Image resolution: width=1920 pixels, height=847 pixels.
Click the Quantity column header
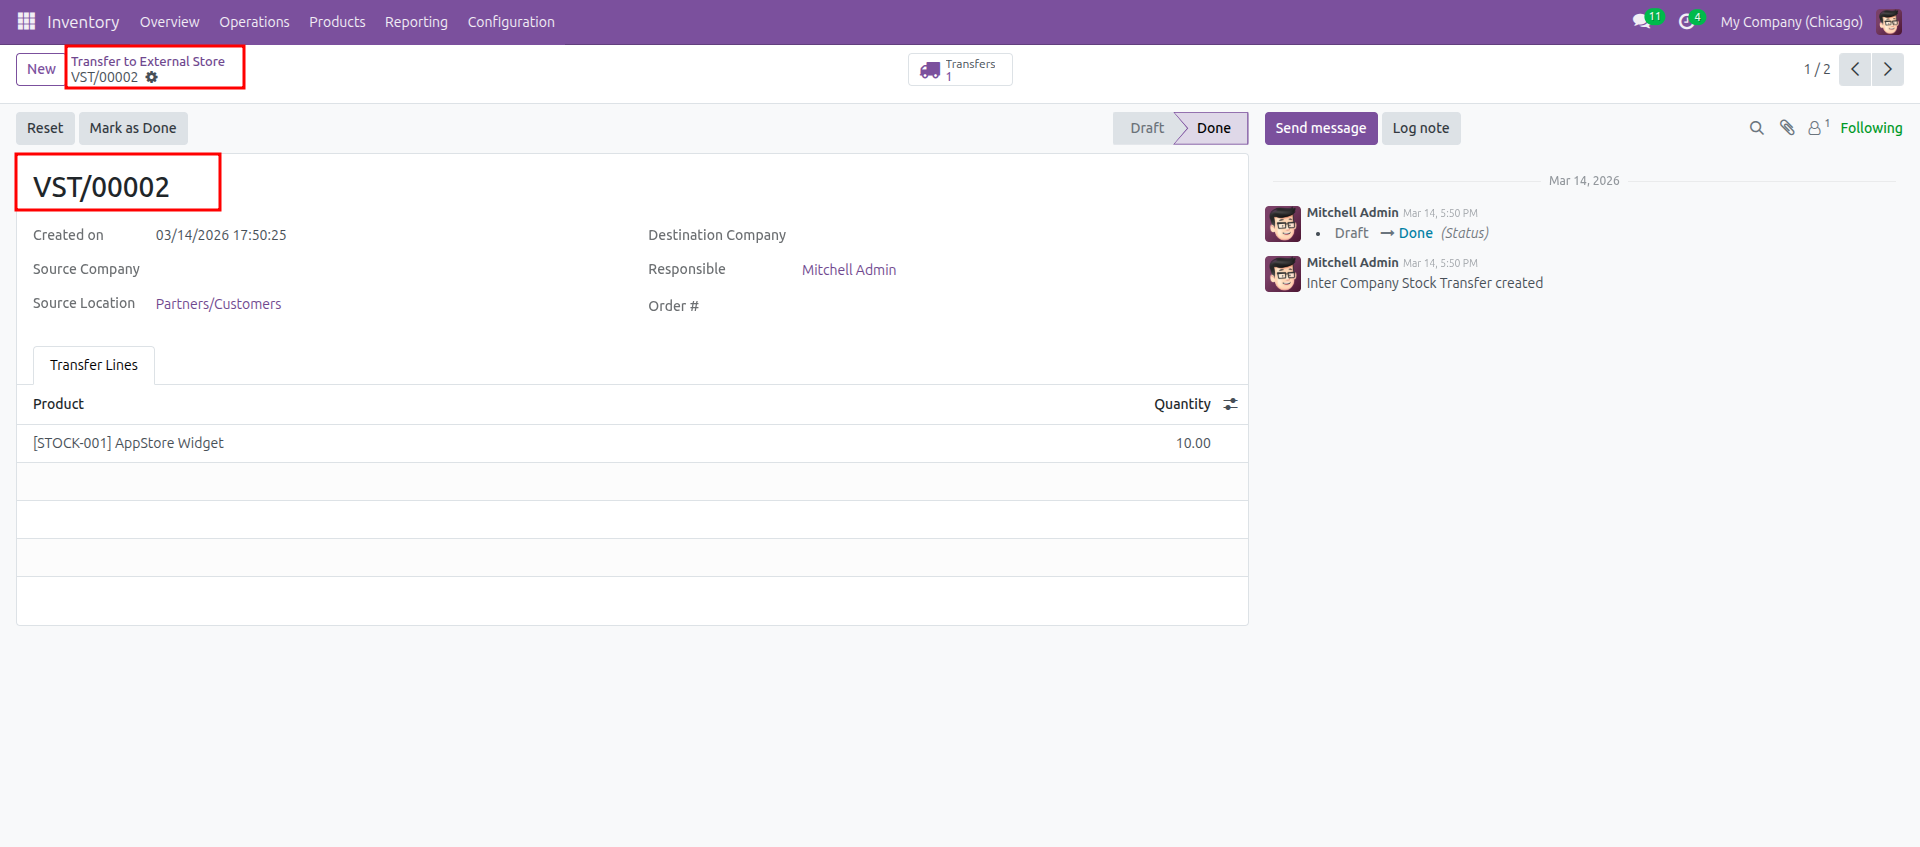click(x=1182, y=404)
